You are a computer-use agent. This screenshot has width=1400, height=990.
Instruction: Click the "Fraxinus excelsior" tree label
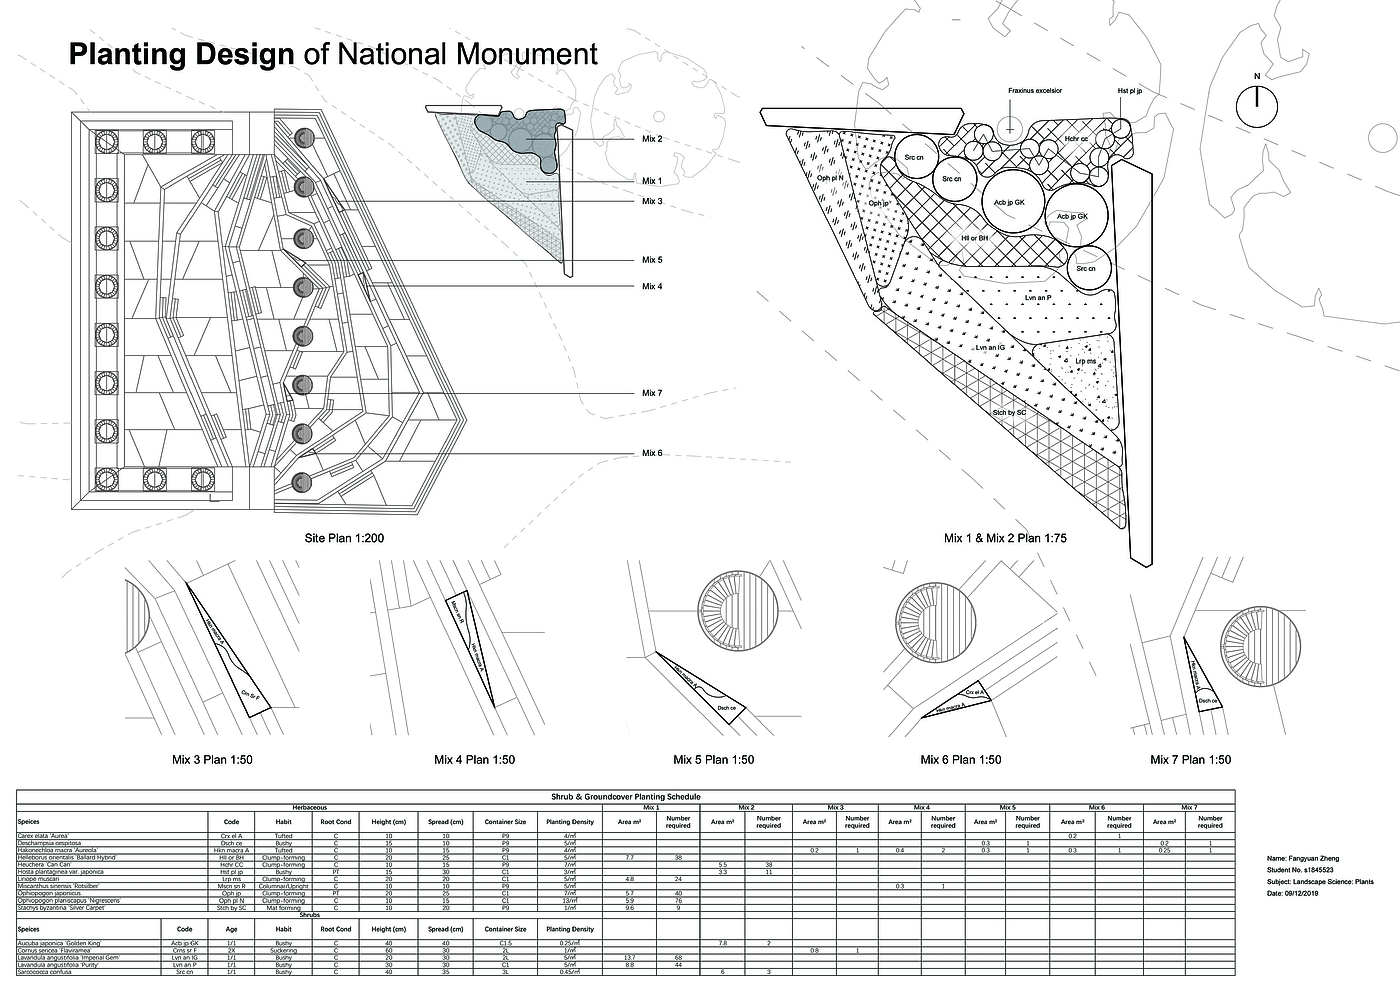1035,91
